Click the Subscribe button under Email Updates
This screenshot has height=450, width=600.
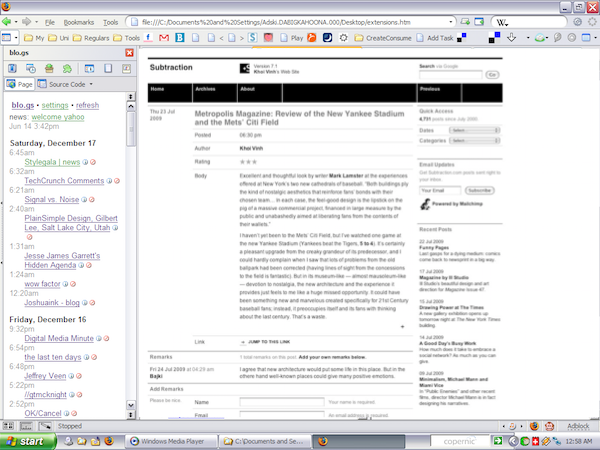(480, 190)
